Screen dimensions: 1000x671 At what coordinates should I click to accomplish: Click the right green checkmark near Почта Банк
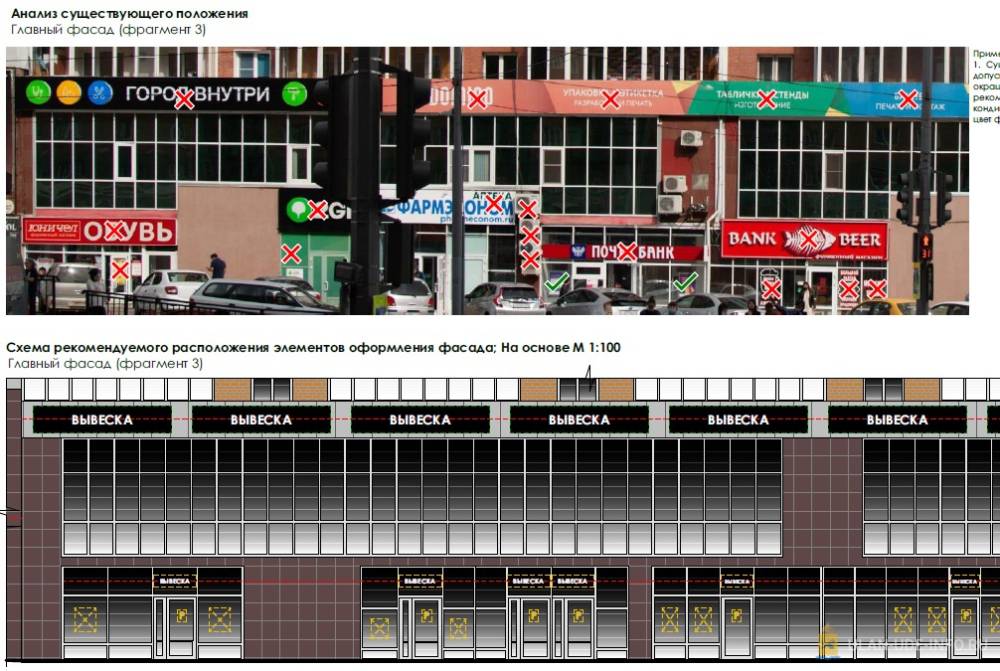[685, 284]
